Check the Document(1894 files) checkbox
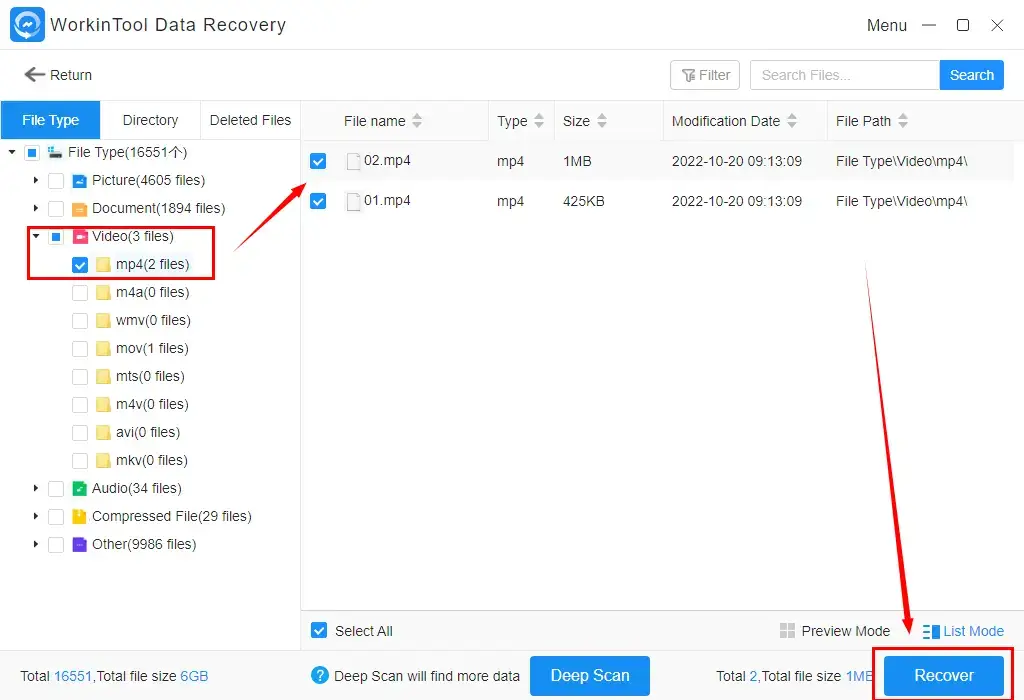 tap(56, 209)
